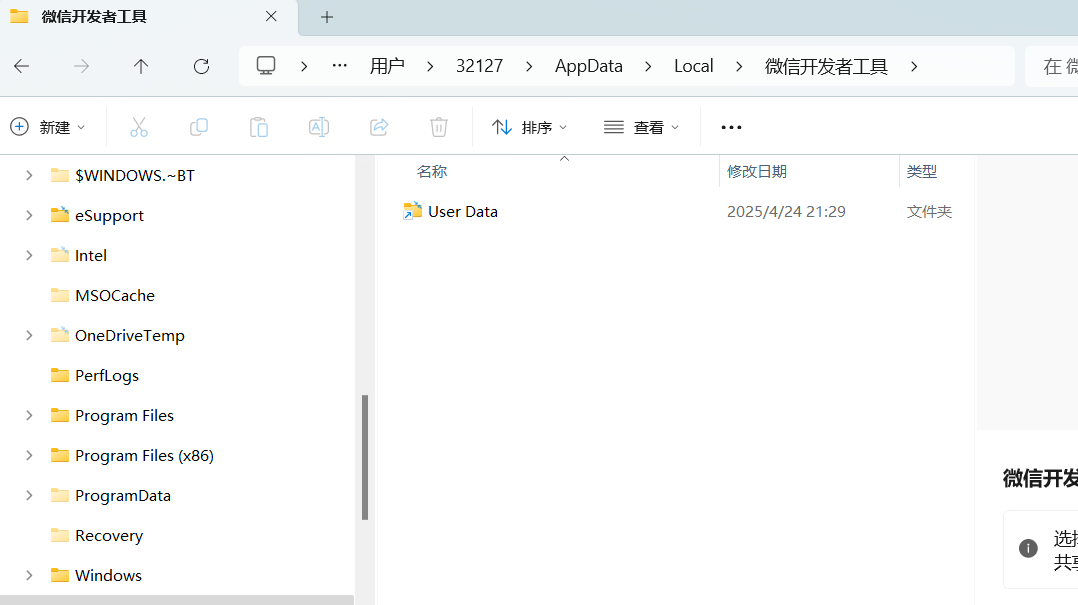
Task: Open the 新建 dropdown menu
Action: click(48, 127)
